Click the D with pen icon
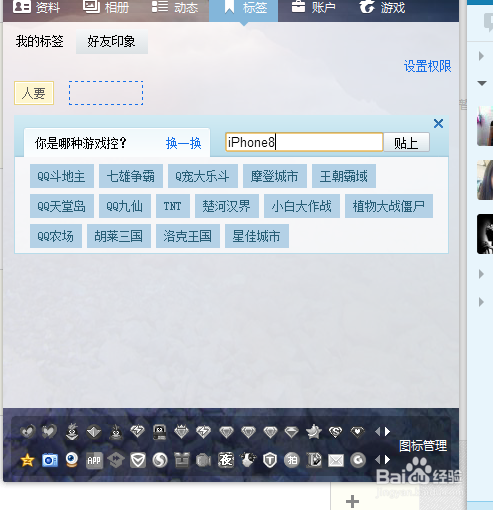This screenshot has width=493, height=510. (314, 460)
